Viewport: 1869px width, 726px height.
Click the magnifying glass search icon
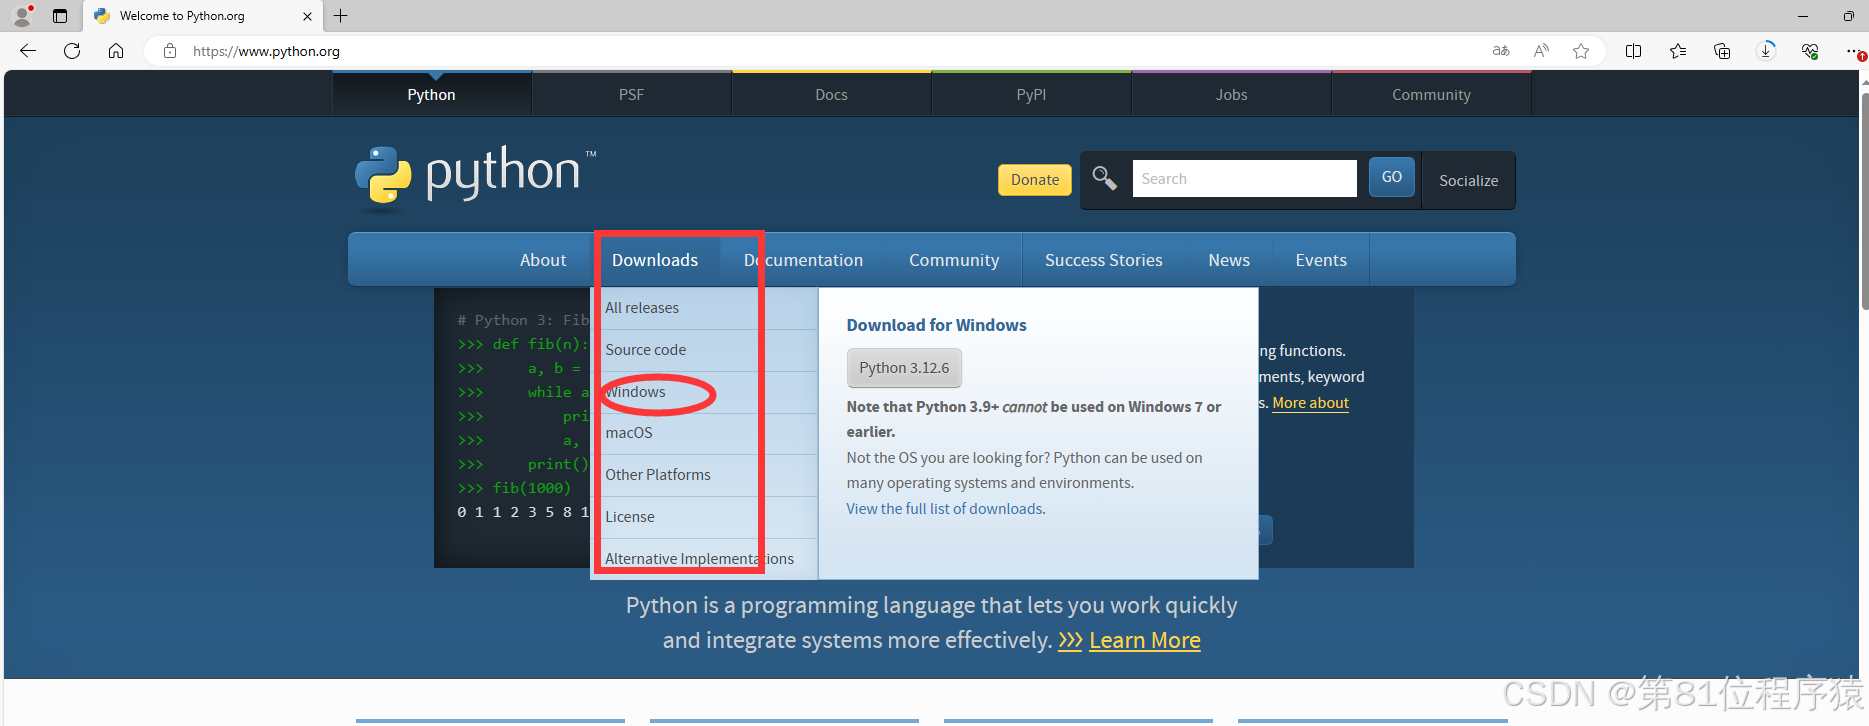point(1104,178)
